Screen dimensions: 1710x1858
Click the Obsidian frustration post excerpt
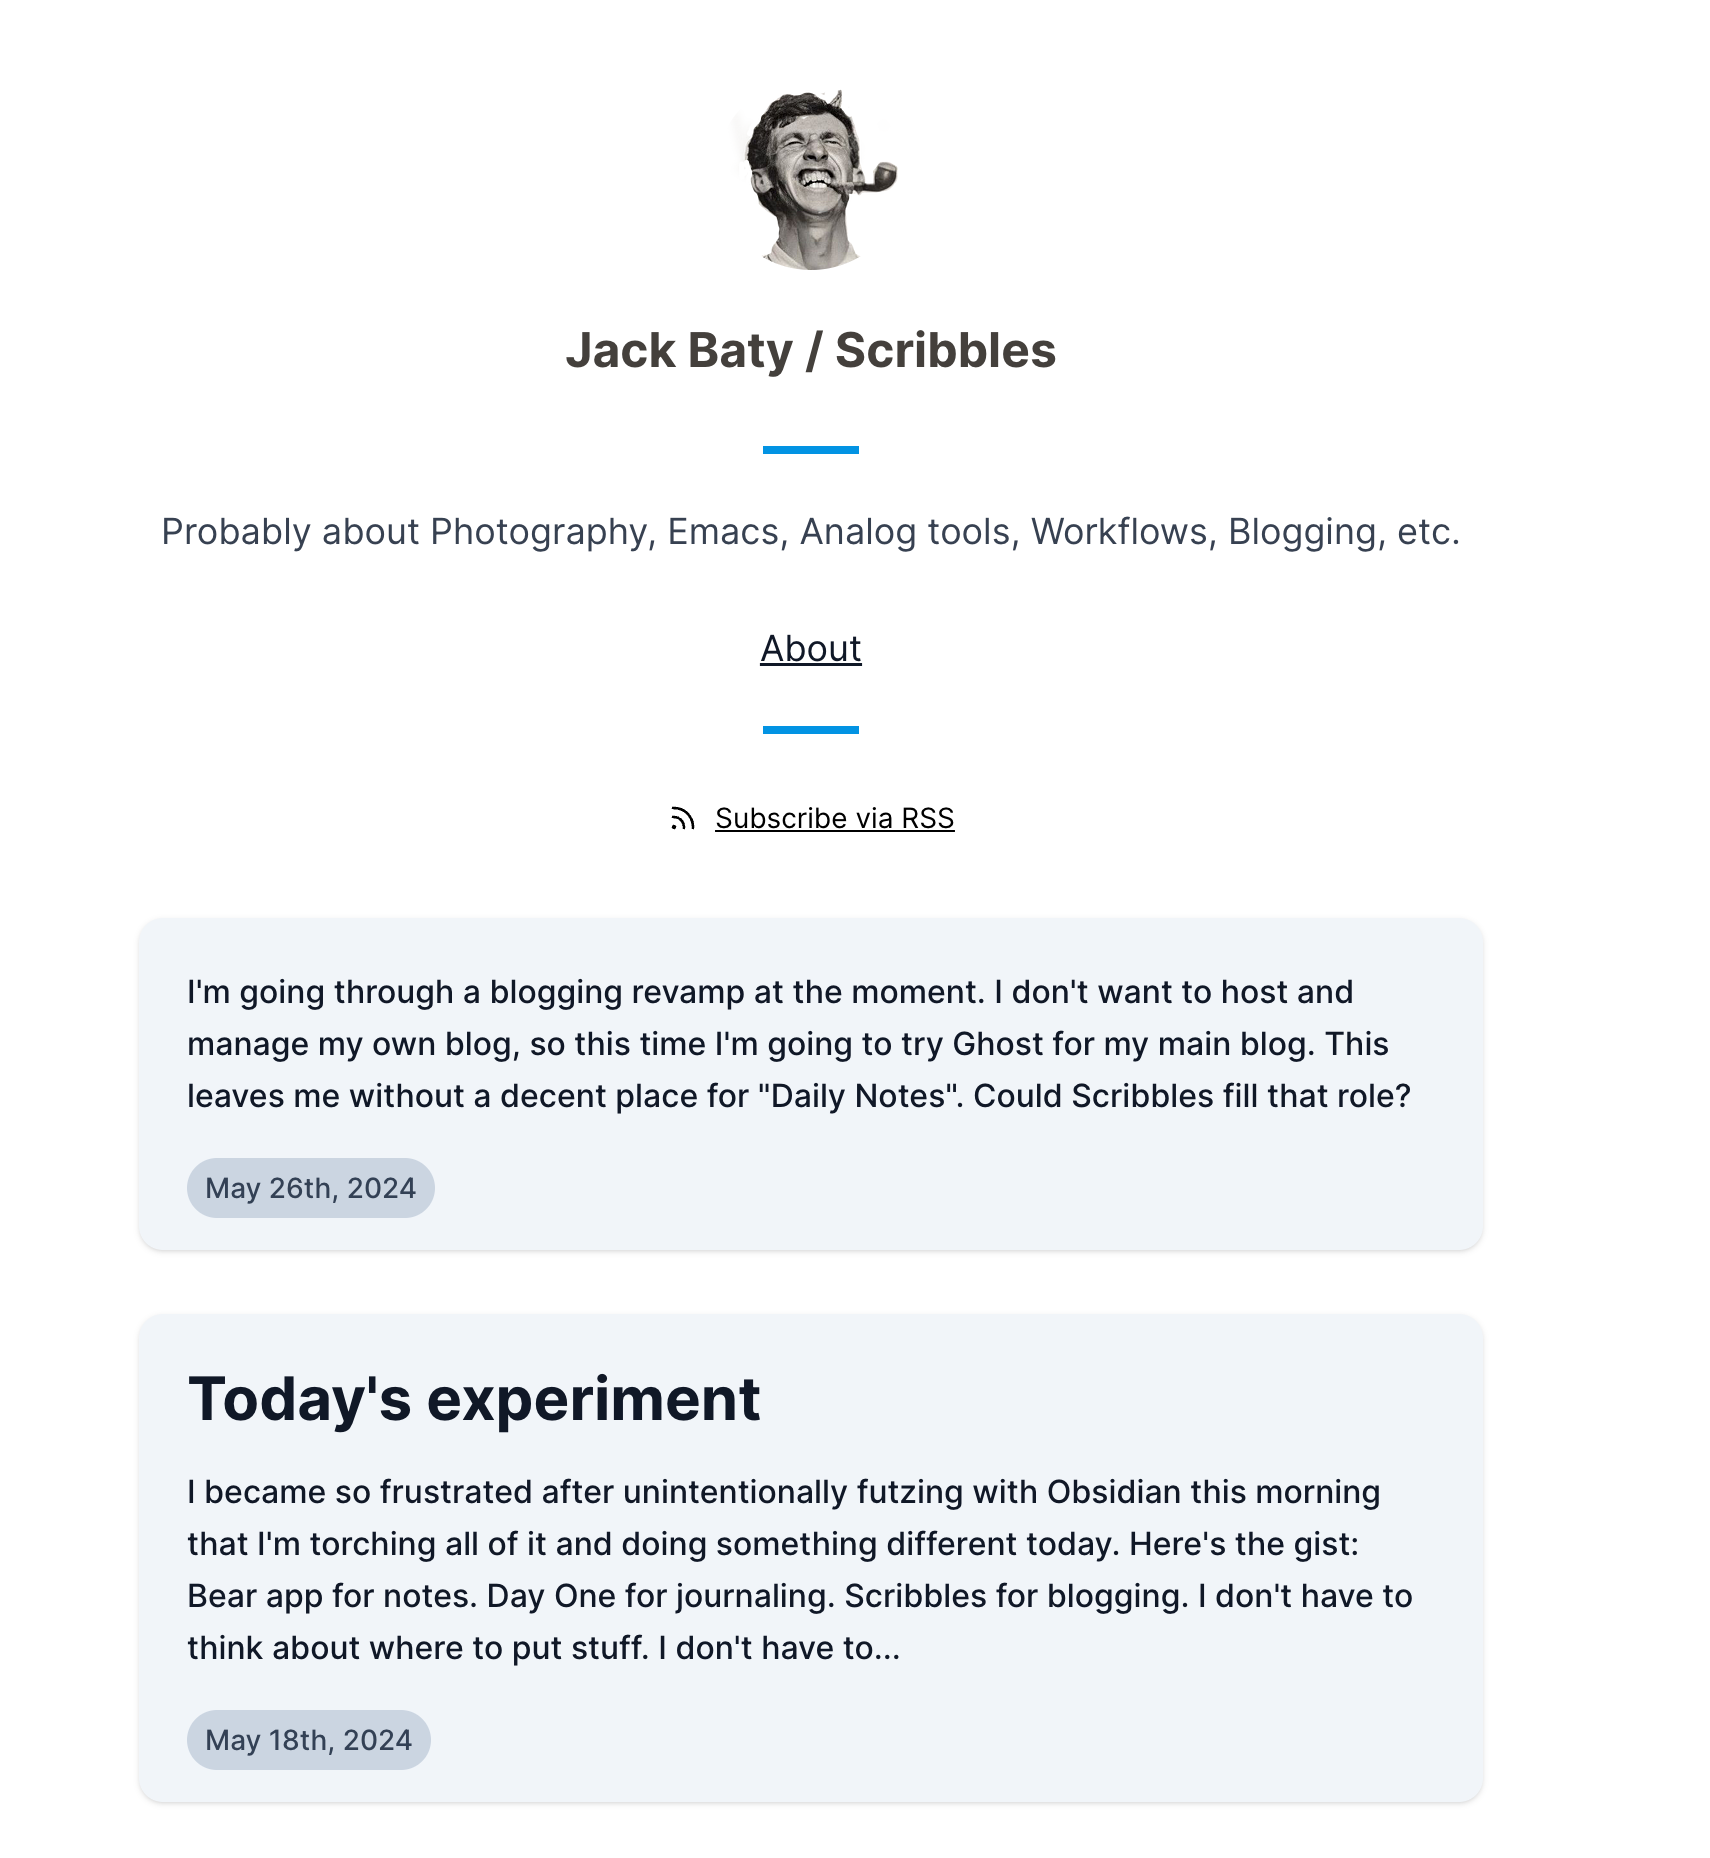point(799,1570)
